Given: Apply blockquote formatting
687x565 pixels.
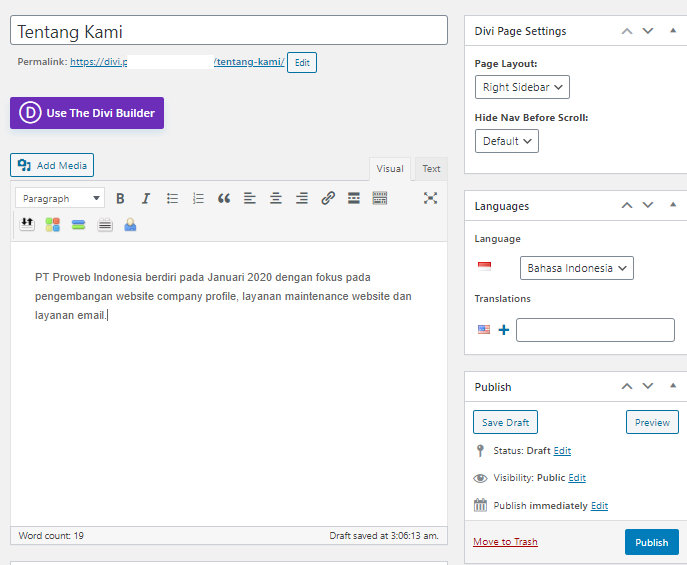Looking at the screenshot, I should (224, 198).
